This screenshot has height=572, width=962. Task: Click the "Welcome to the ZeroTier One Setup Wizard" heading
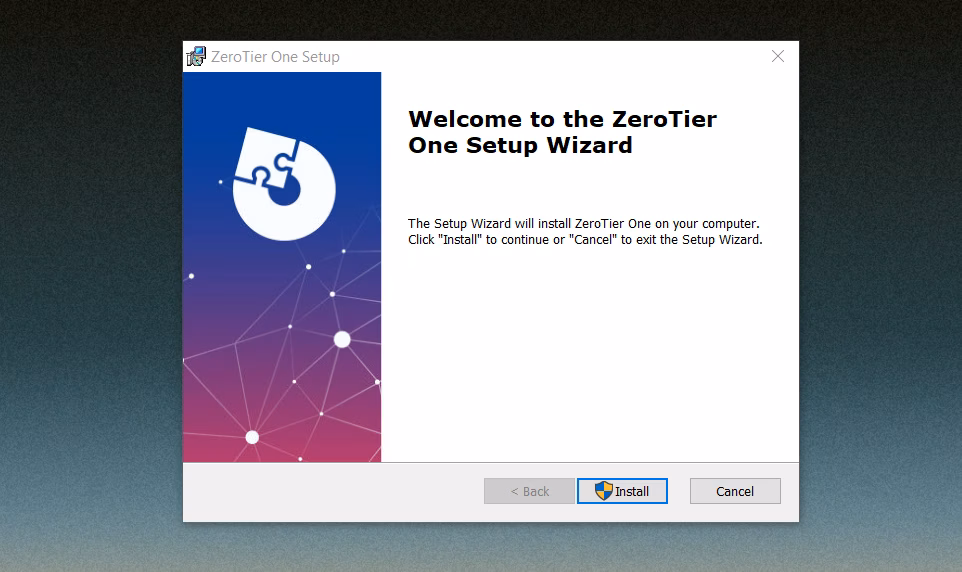[x=562, y=132]
